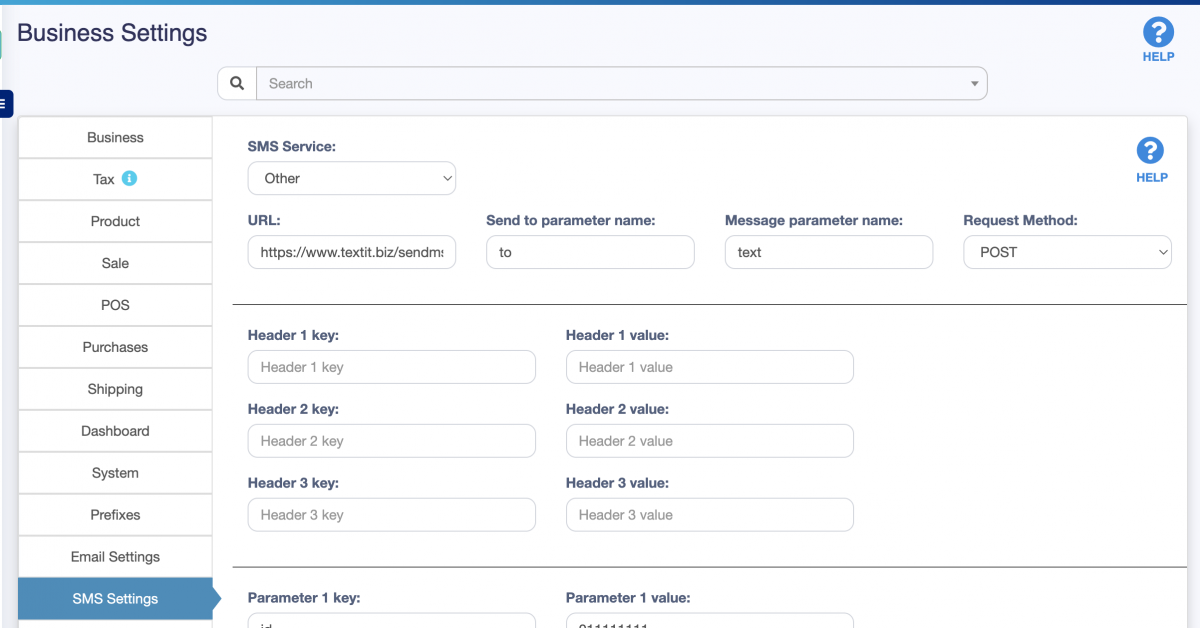1200x628 pixels.
Task: Open the Dashboard tab
Action: click(115, 432)
